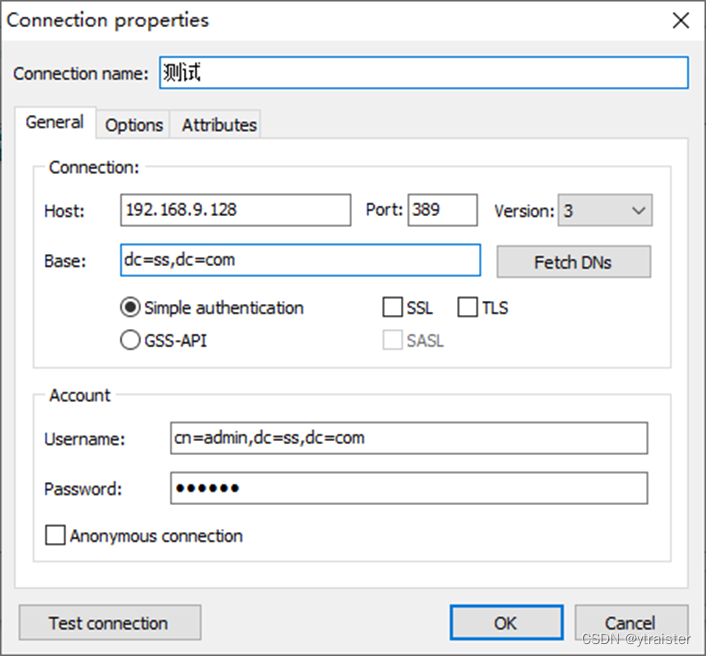Click the Cancel button
Viewport: 706px width, 656px height.
point(630,622)
